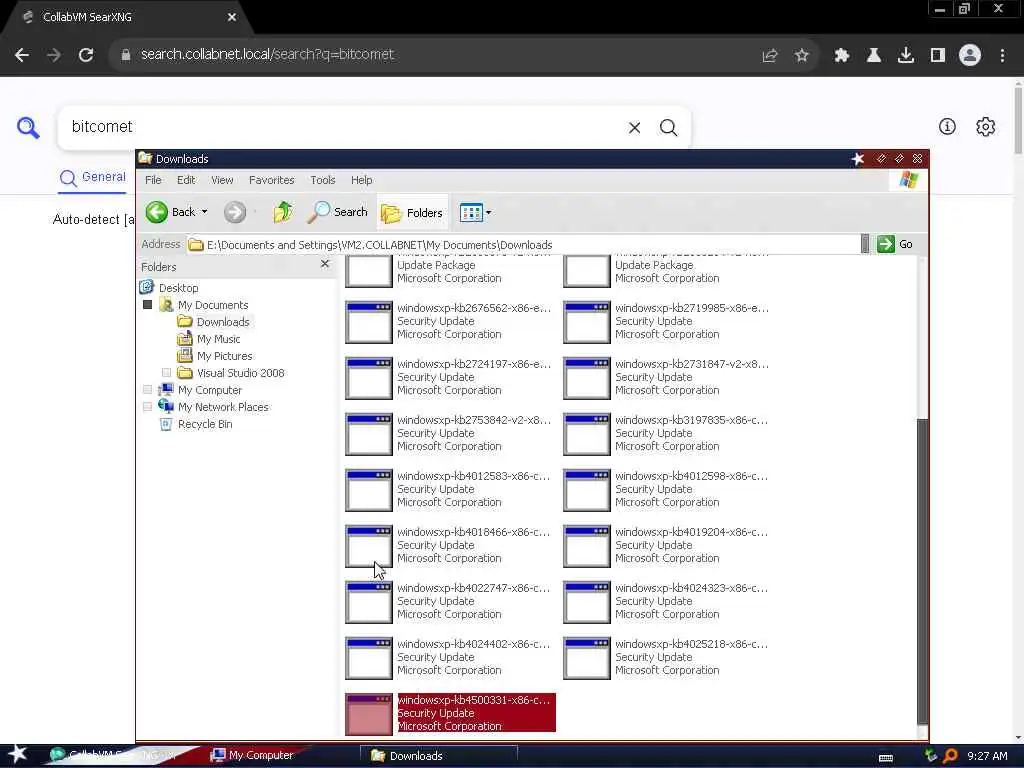This screenshot has height=768, width=1024.
Task: Expand the My Computer tree node
Action: 148,390
